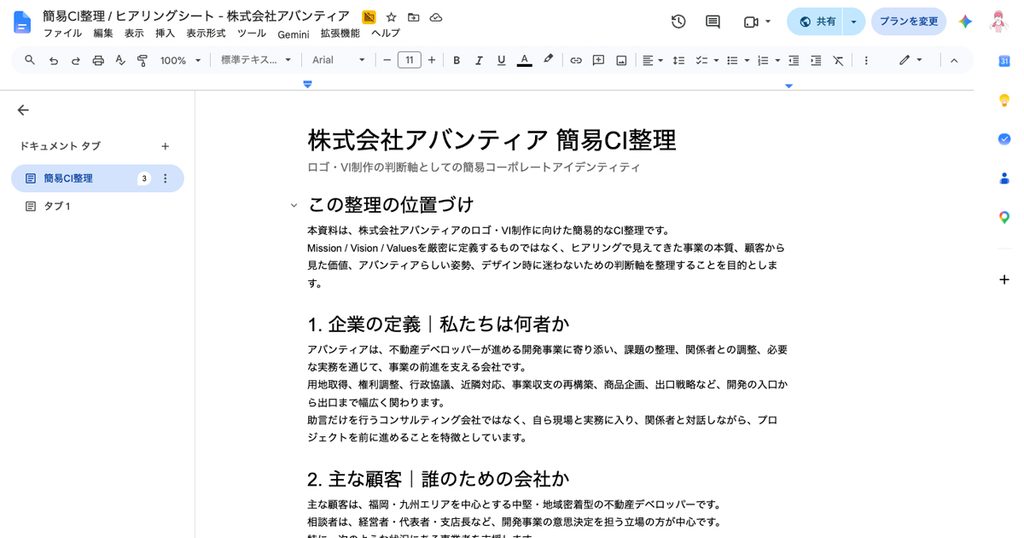This screenshot has width=1024, height=538.
Task: Choose text color
Action: point(524,60)
